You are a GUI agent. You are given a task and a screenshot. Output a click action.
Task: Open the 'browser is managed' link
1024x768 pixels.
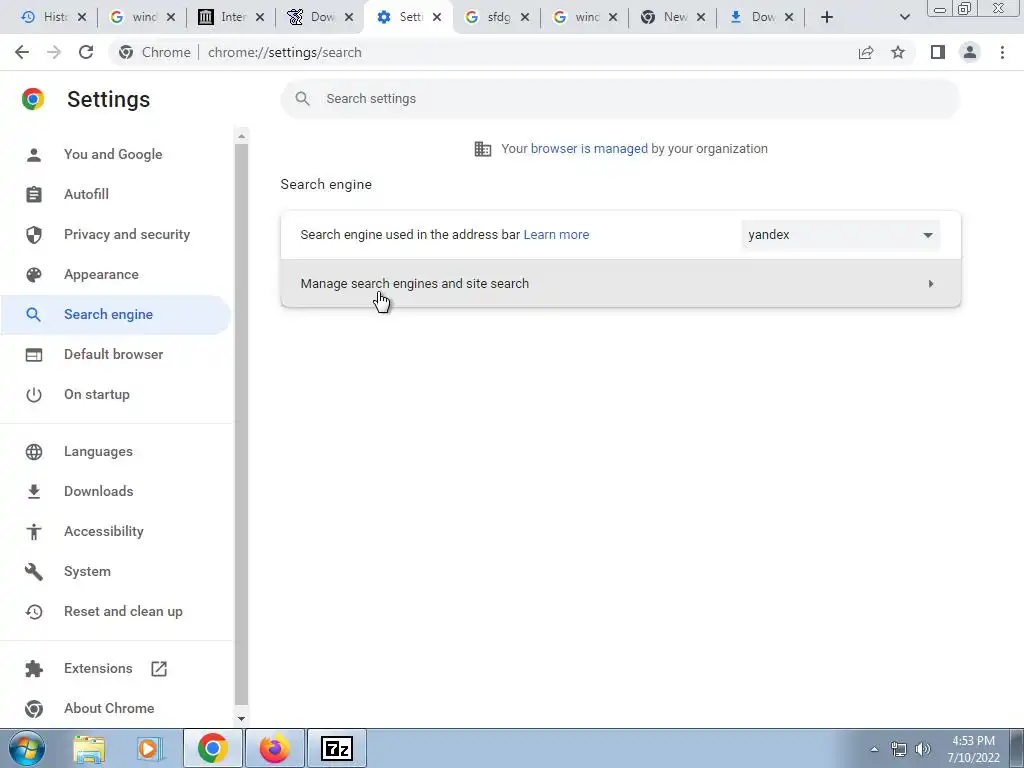click(x=588, y=148)
